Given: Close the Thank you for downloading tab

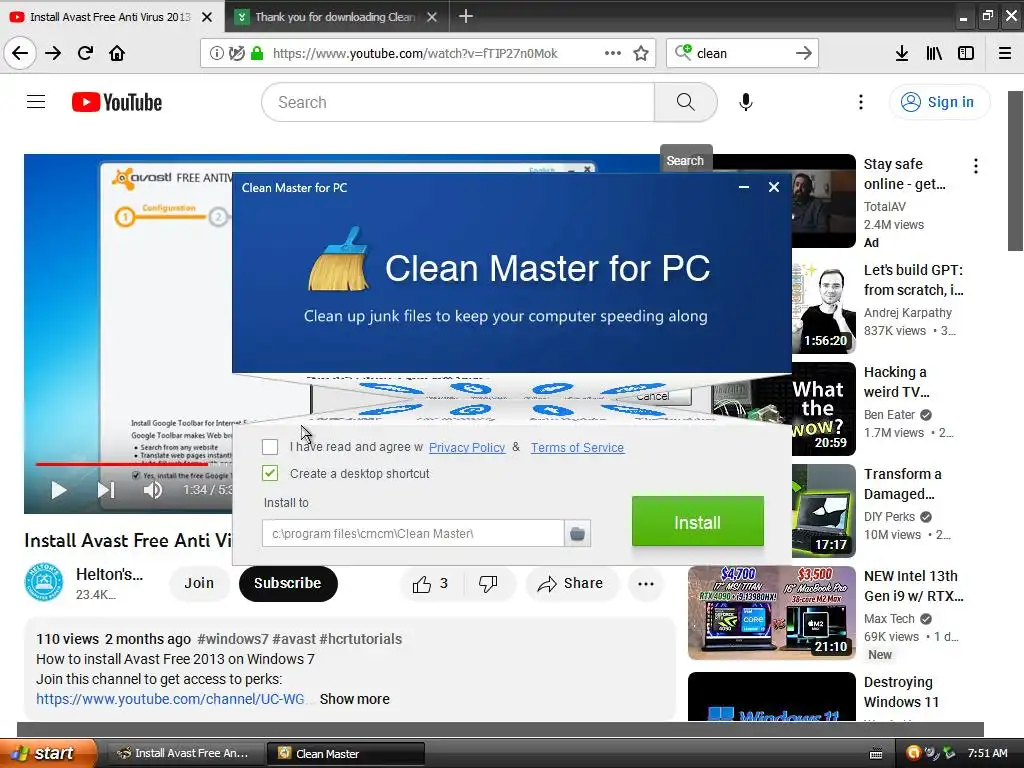Looking at the screenshot, I should 432,17.
